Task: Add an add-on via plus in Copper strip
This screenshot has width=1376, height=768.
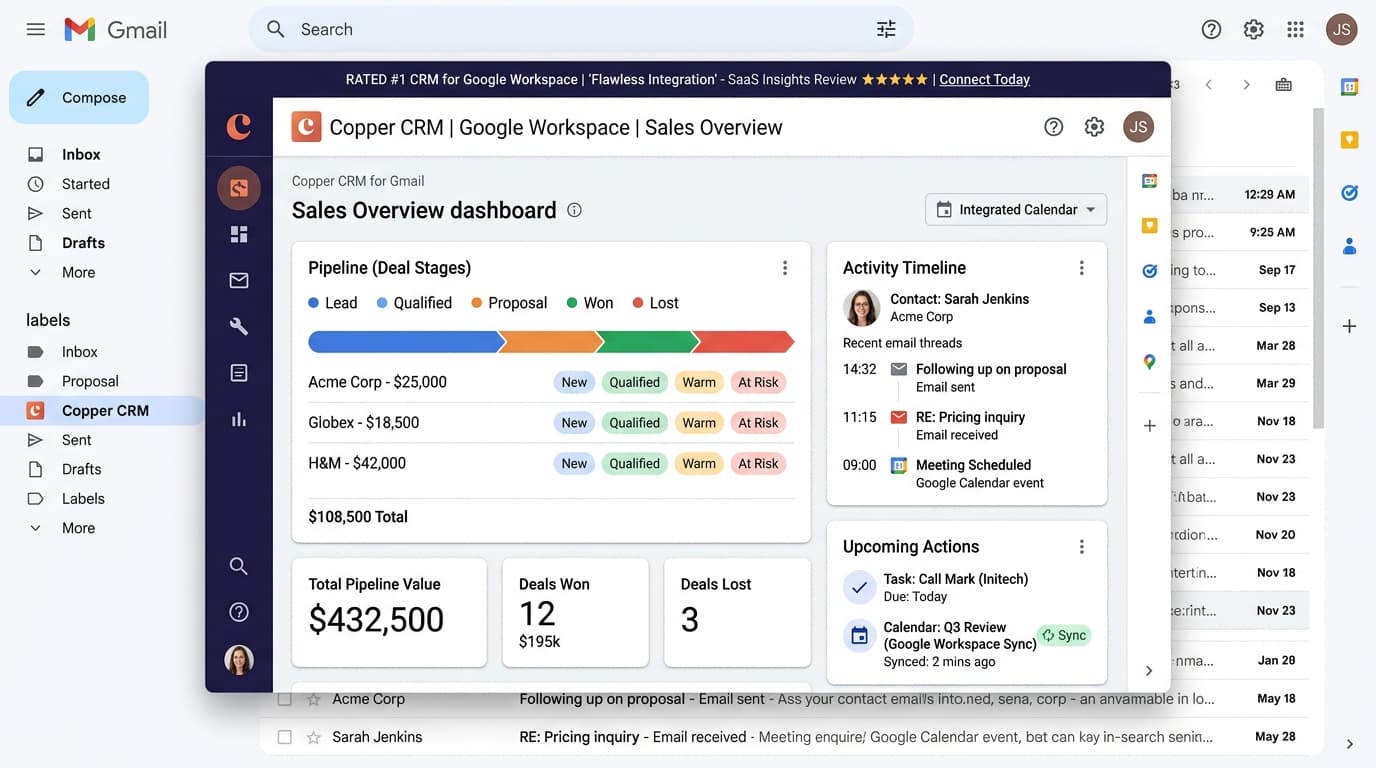Action: [x=1149, y=426]
